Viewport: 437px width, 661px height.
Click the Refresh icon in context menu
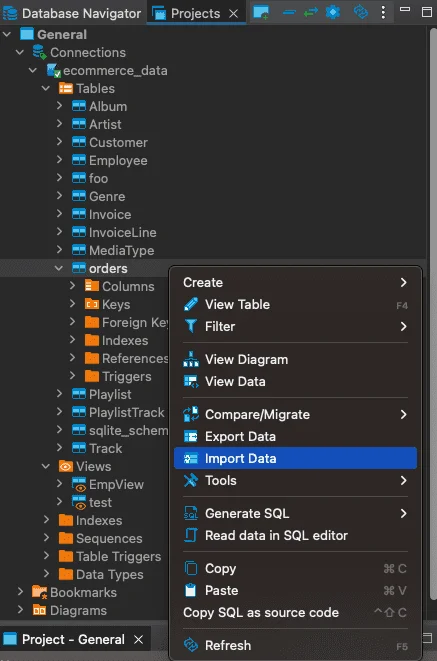191,645
